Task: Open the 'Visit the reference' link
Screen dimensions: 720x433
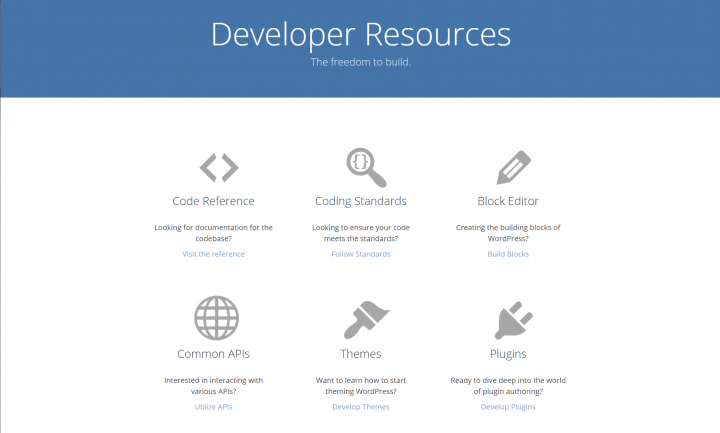Action: (x=213, y=254)
